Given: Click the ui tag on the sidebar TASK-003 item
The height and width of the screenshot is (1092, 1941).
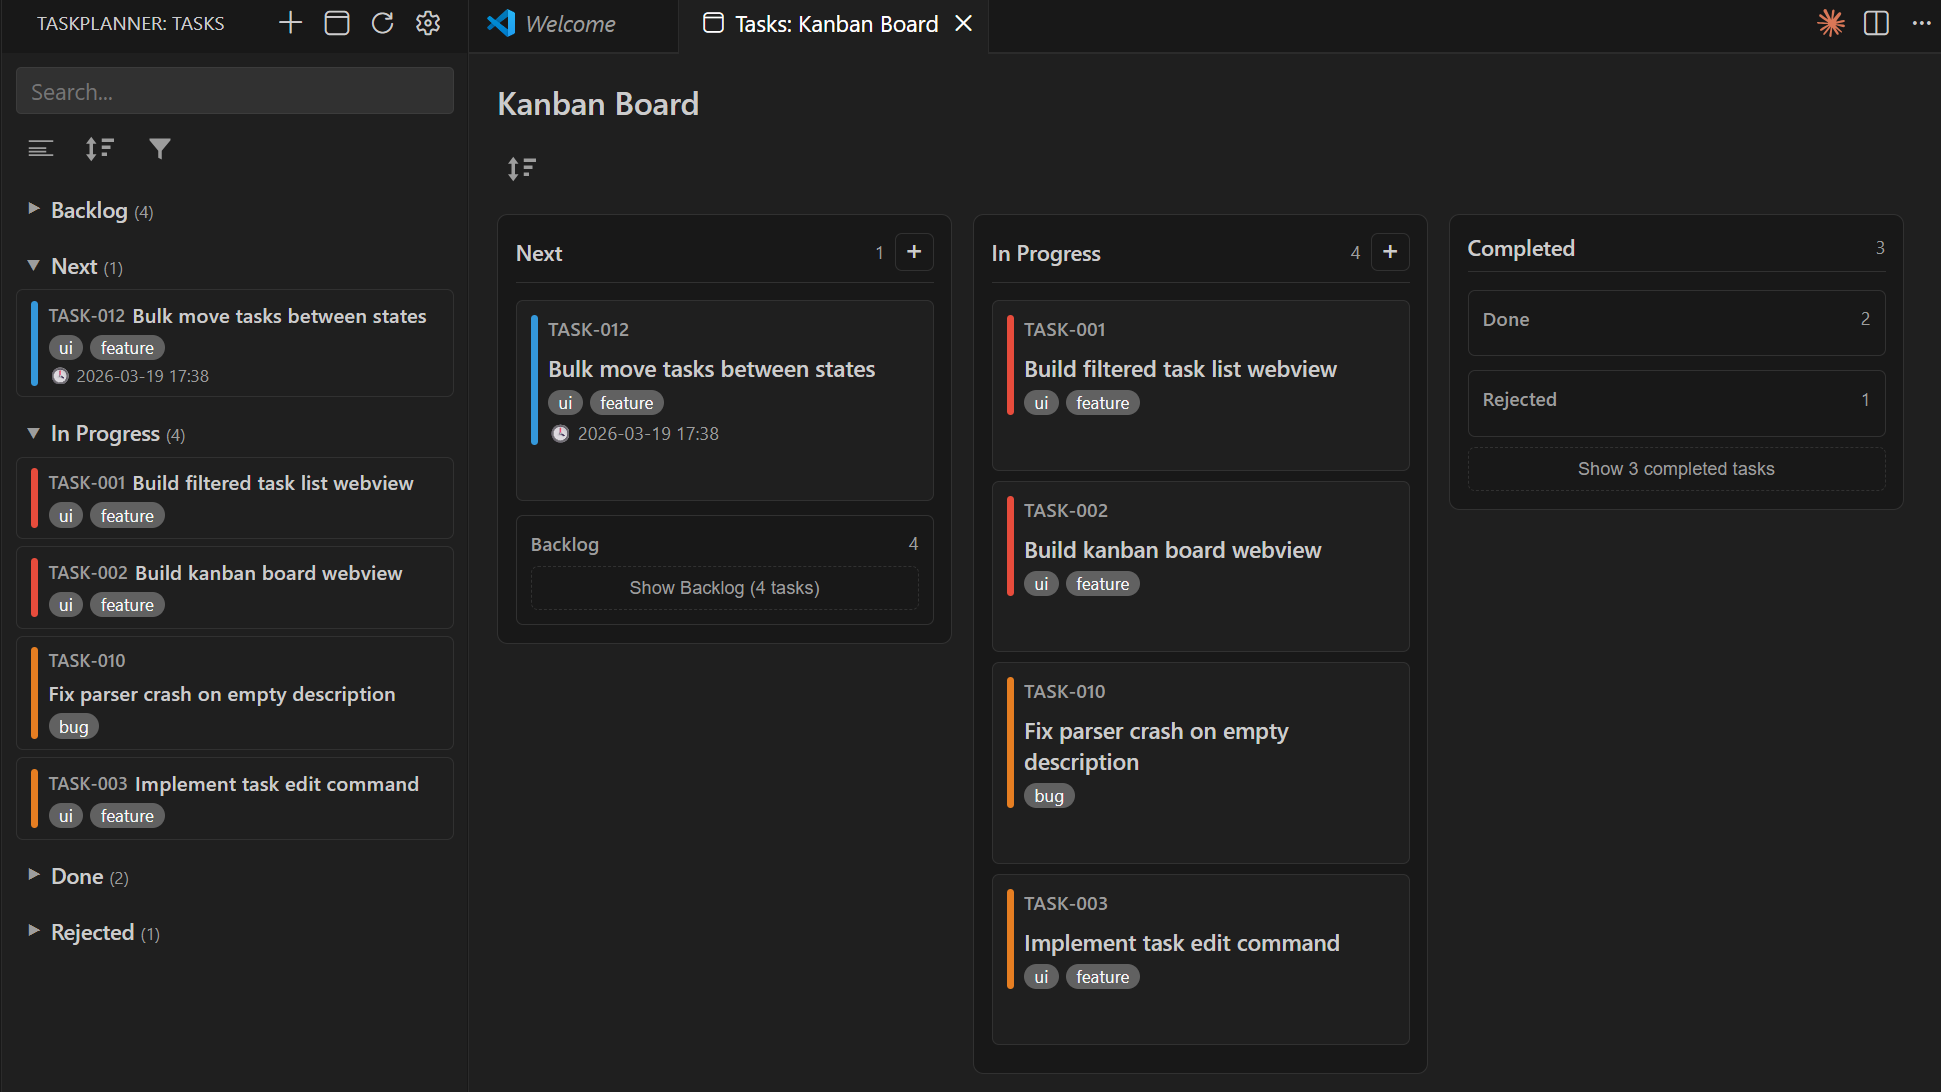Looking at the screenshot, I should click(65, 816).
